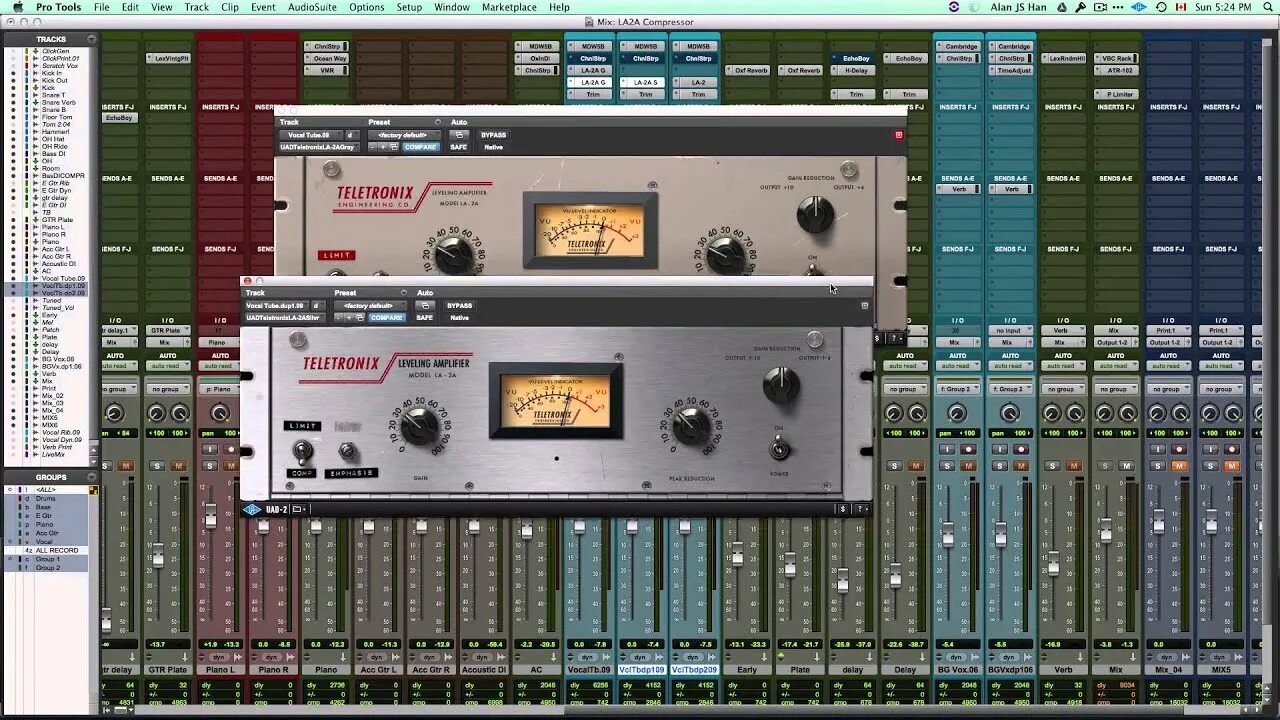Open the Groups list popup menu arrow
This screenshot has height=720, width=1280.
click(92, 477)
